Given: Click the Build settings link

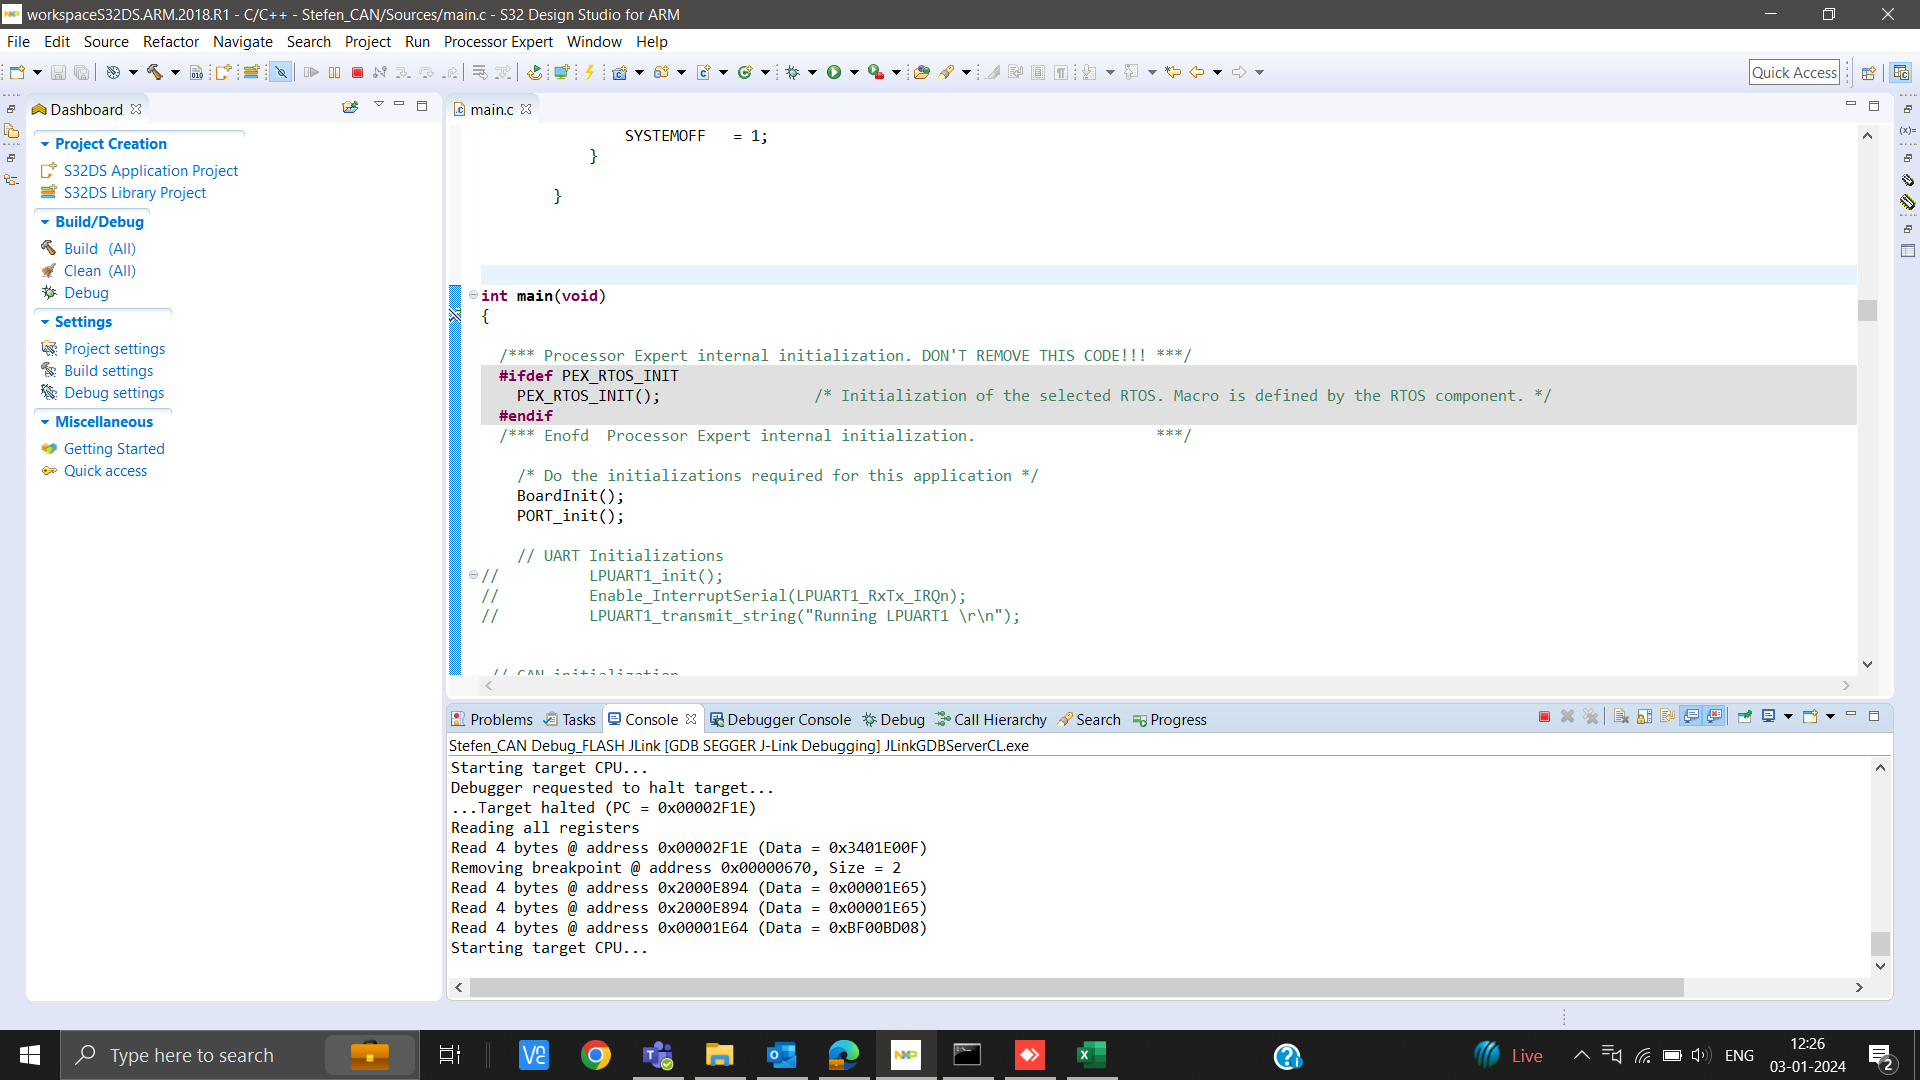Looking at the screenshot, I should click(x=108, y=371).
